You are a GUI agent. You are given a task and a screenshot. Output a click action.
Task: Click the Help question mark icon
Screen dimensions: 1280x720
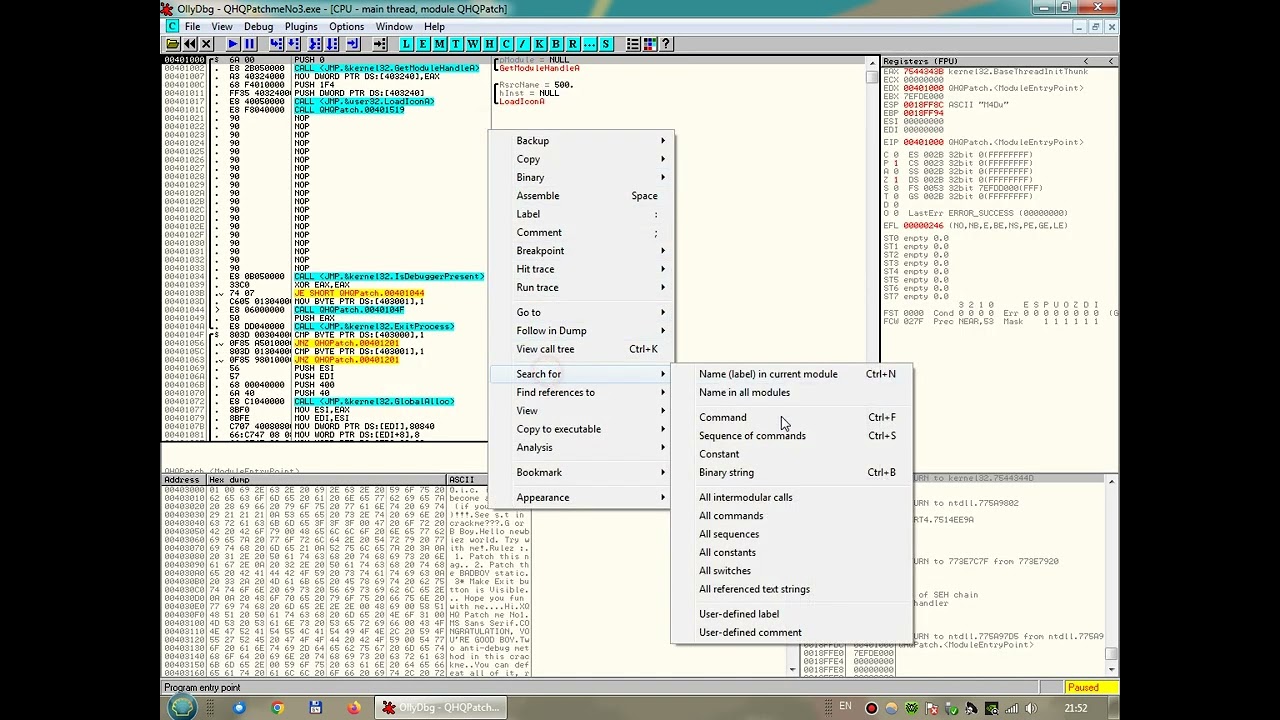pyautogui.click(x=665, y=44)
